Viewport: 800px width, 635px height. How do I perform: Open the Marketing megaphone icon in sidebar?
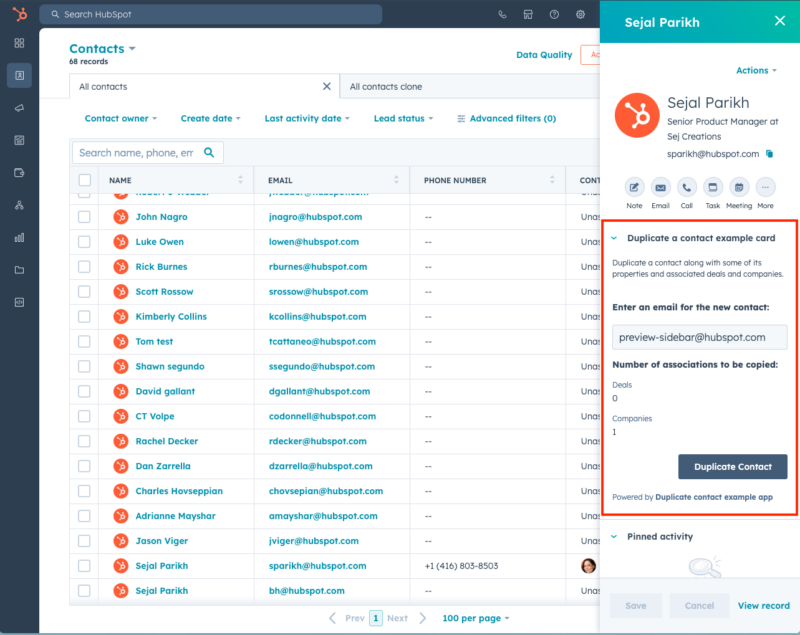click(x=19, y=108)
